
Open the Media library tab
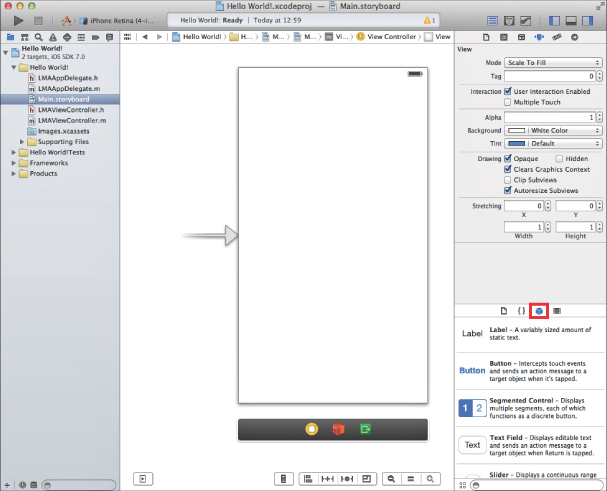557,311
